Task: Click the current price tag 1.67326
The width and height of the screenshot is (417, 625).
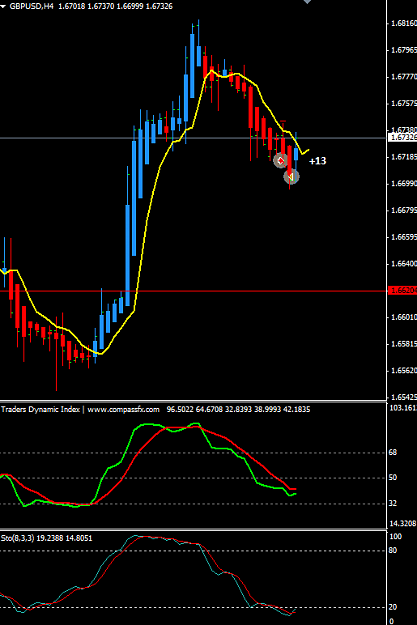Action: pos(403,138)
